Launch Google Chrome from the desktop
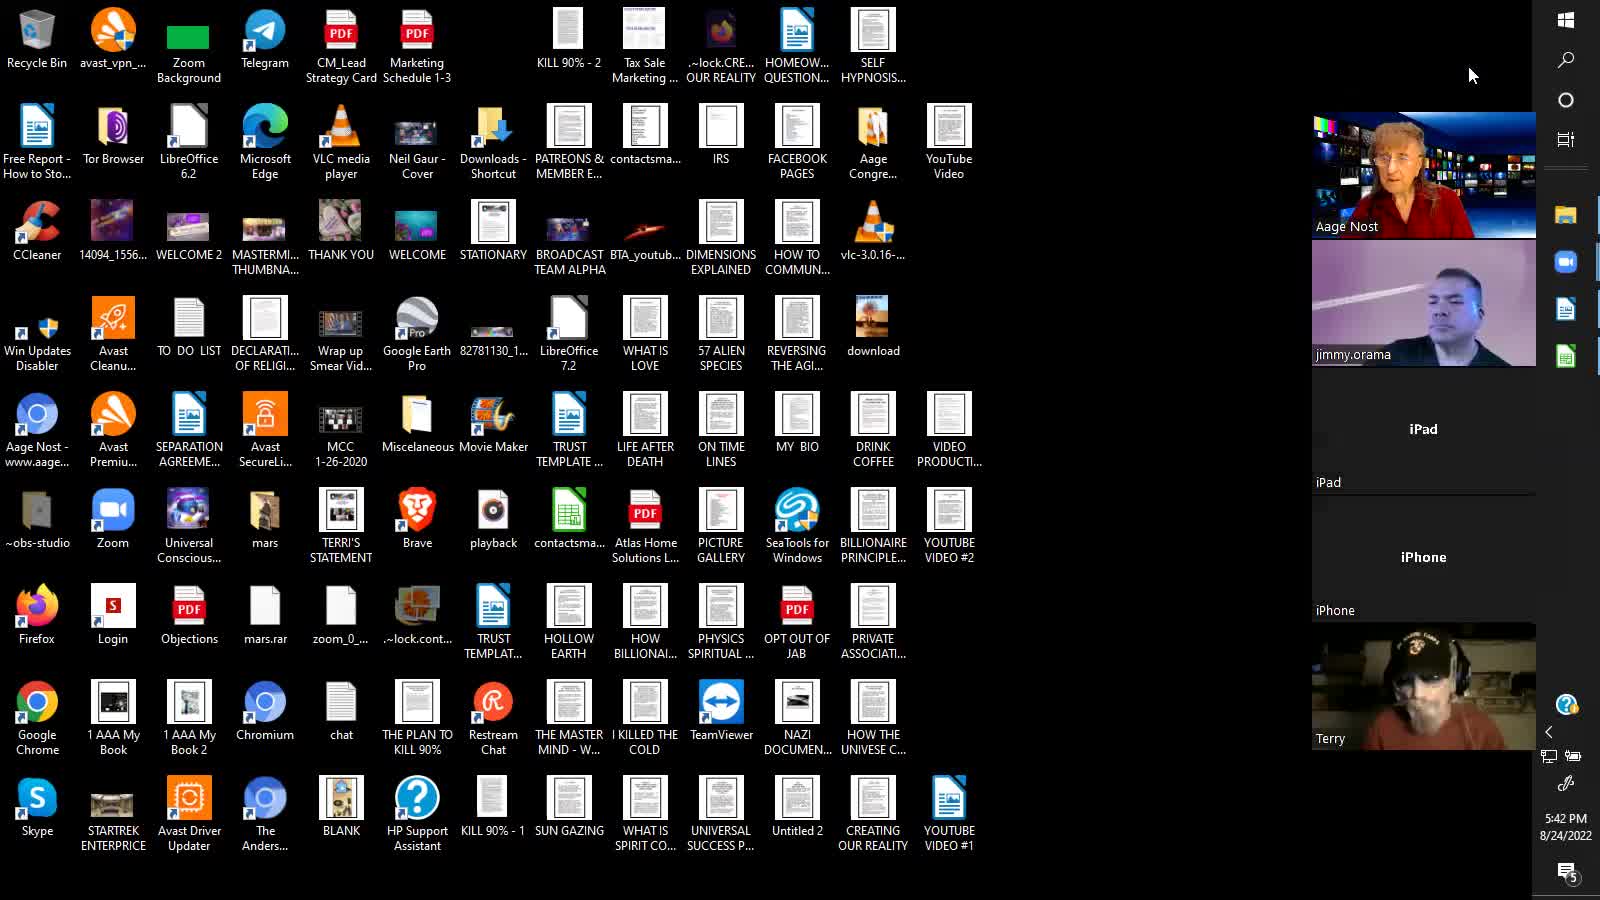Viewport: 1600px width, 900px height. pos(37,719)
